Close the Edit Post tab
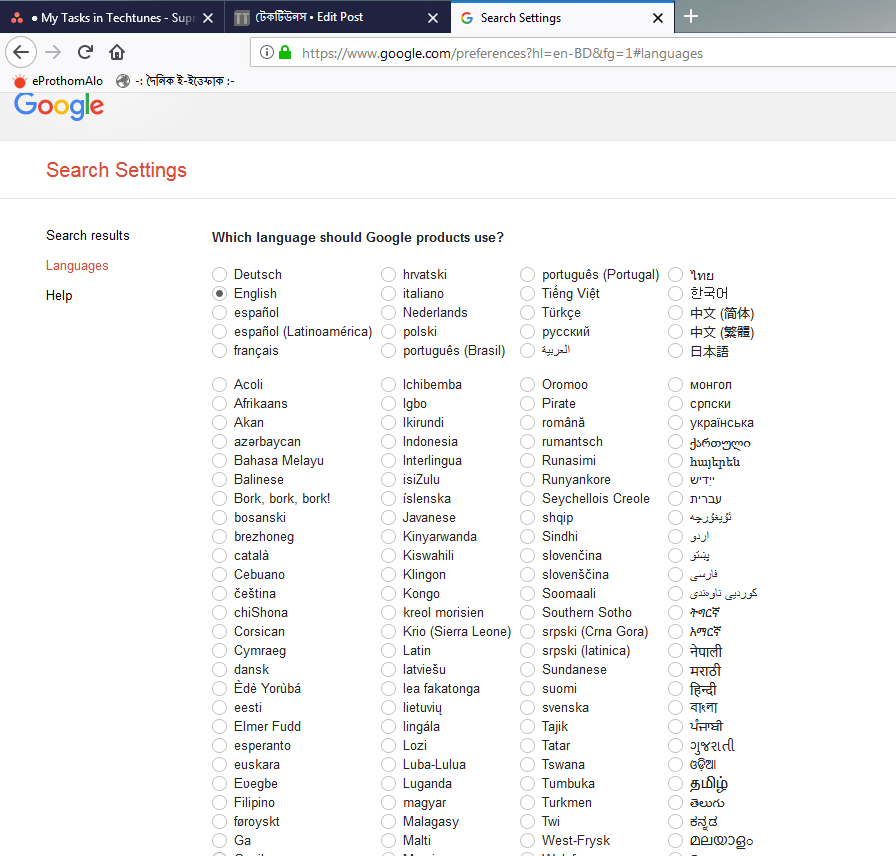The image size is (896, 856). pos(433,18)
